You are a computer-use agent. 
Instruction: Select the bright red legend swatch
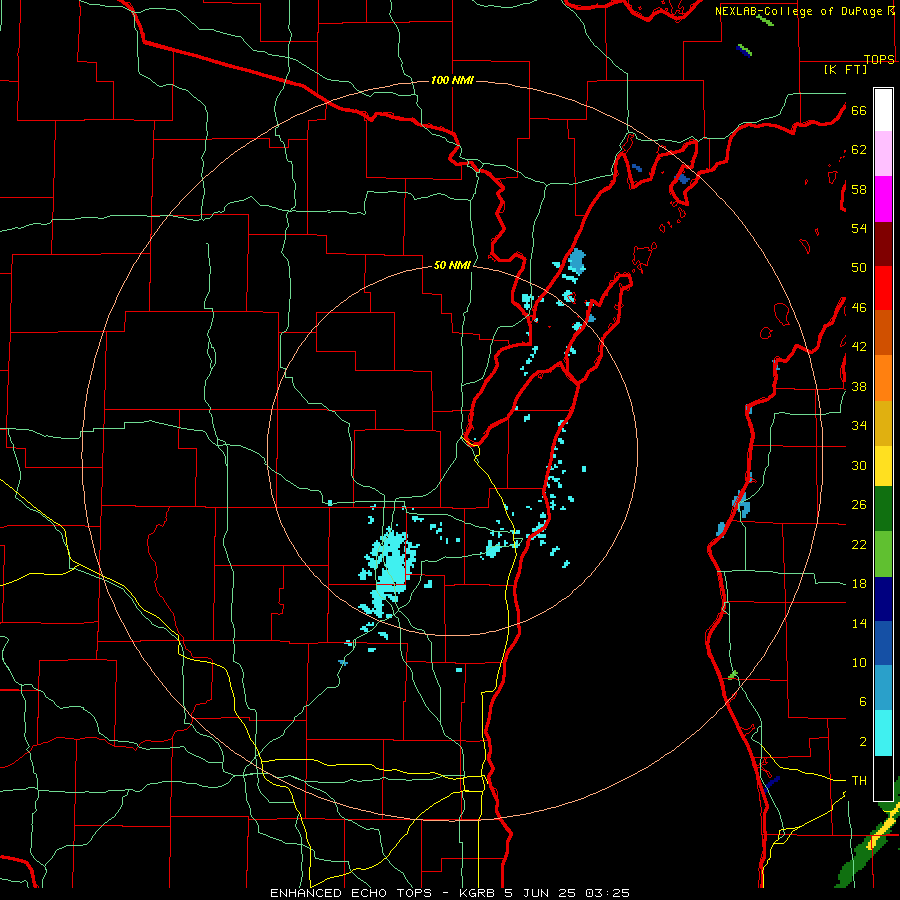883,288
